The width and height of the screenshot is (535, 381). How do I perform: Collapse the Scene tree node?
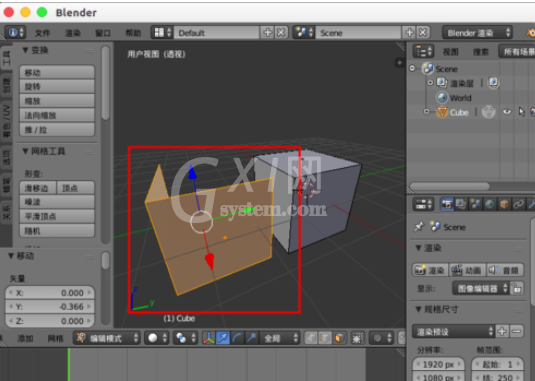click(x=413, y=68)
